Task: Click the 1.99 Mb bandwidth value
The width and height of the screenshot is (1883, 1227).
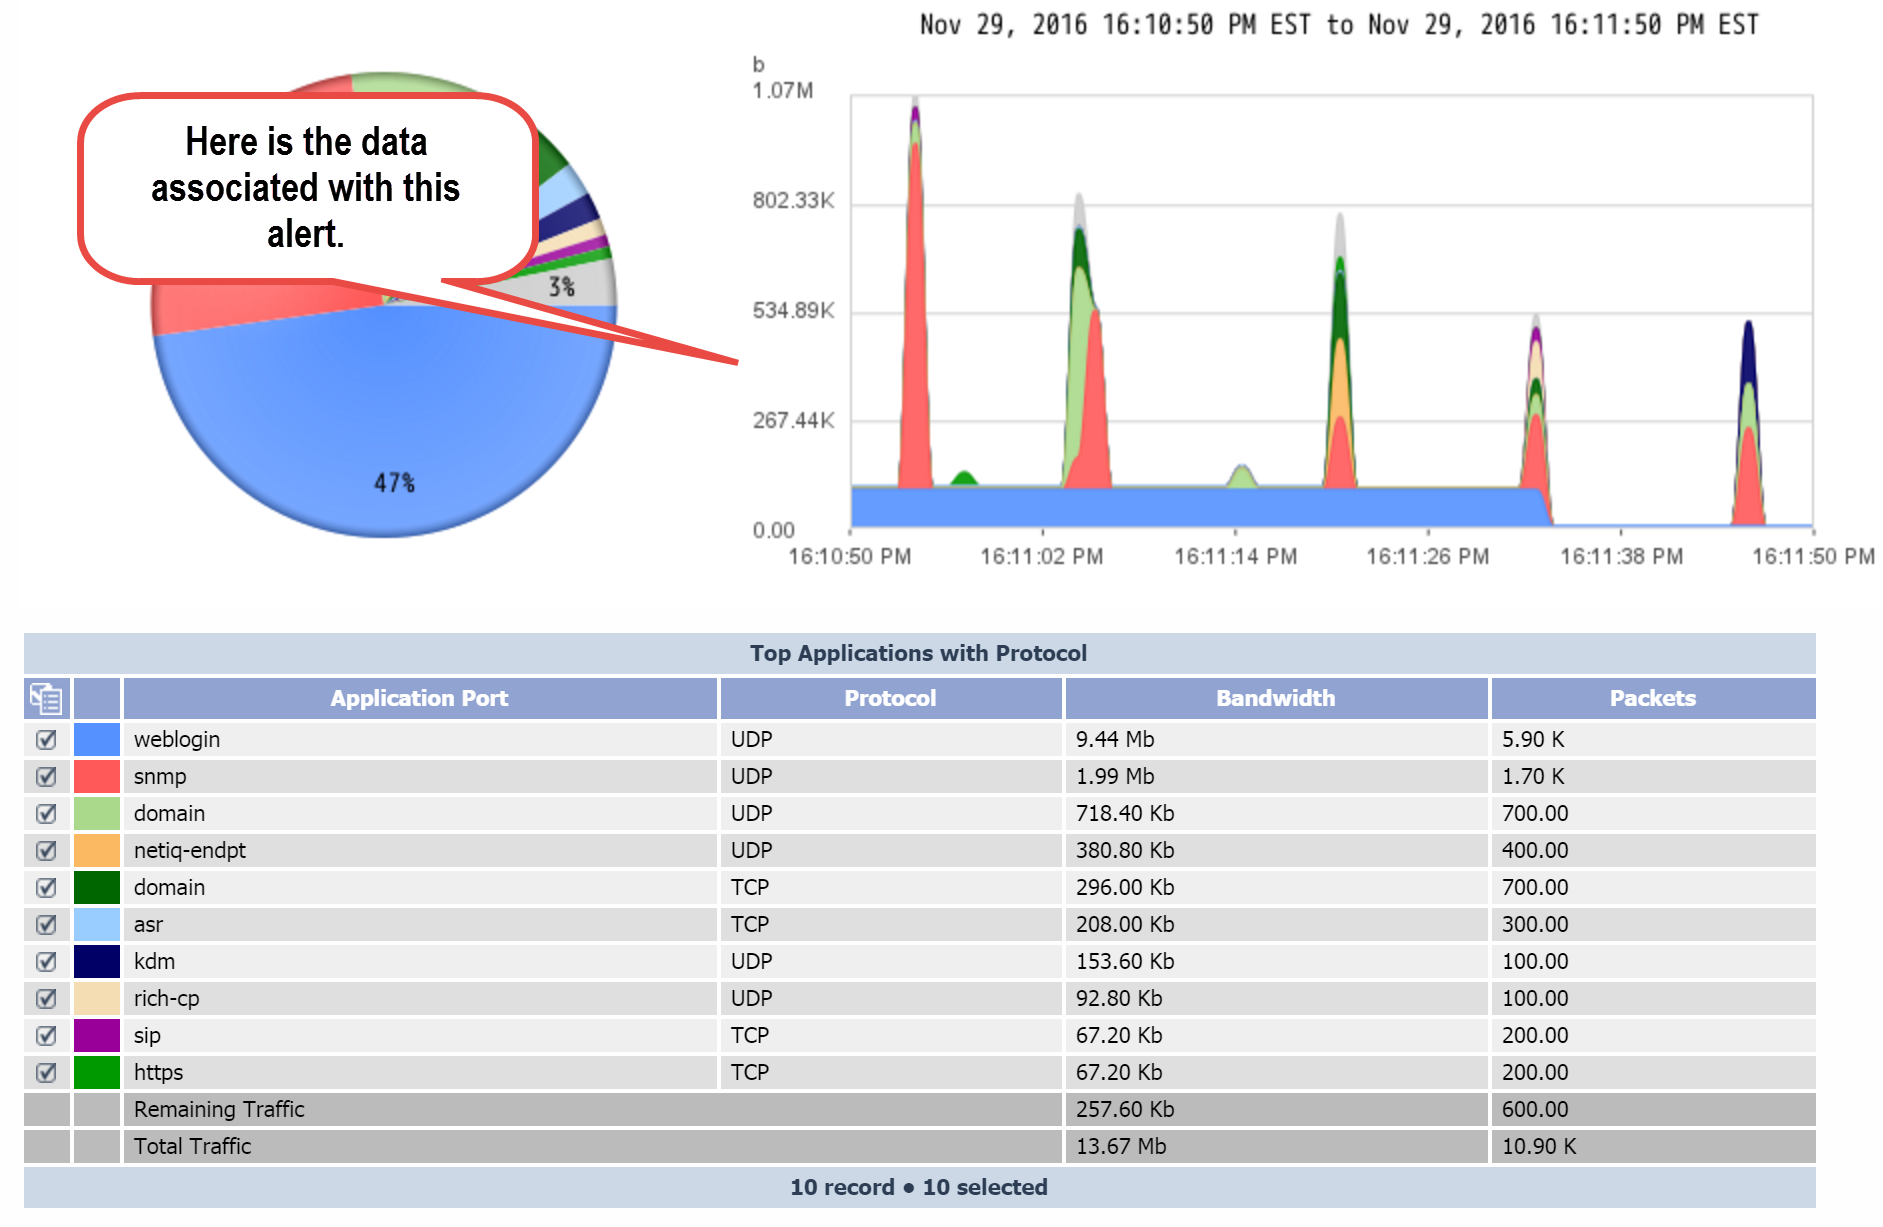Action: (1115, 776)
